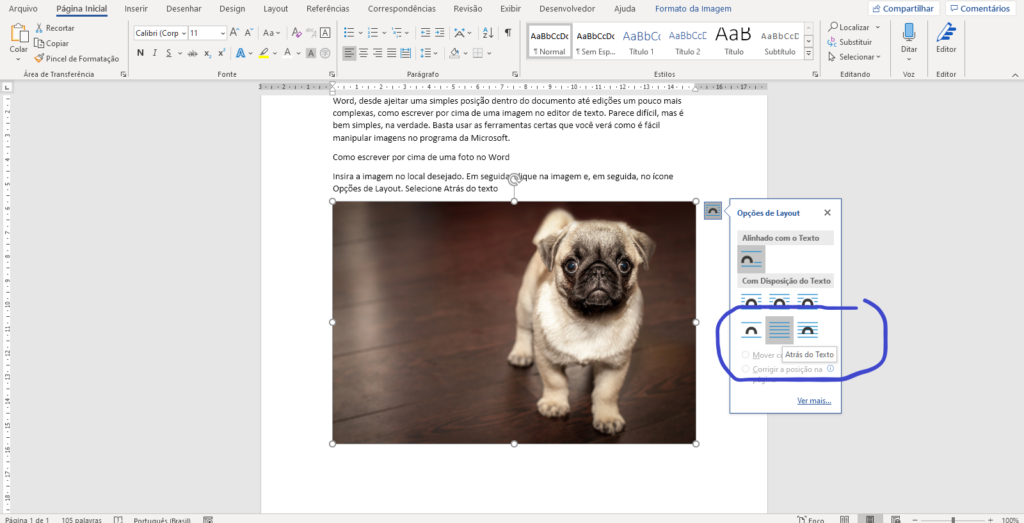Toggle subscript formatting
This screenshot has width=1024, height=523.
[207, 53]
